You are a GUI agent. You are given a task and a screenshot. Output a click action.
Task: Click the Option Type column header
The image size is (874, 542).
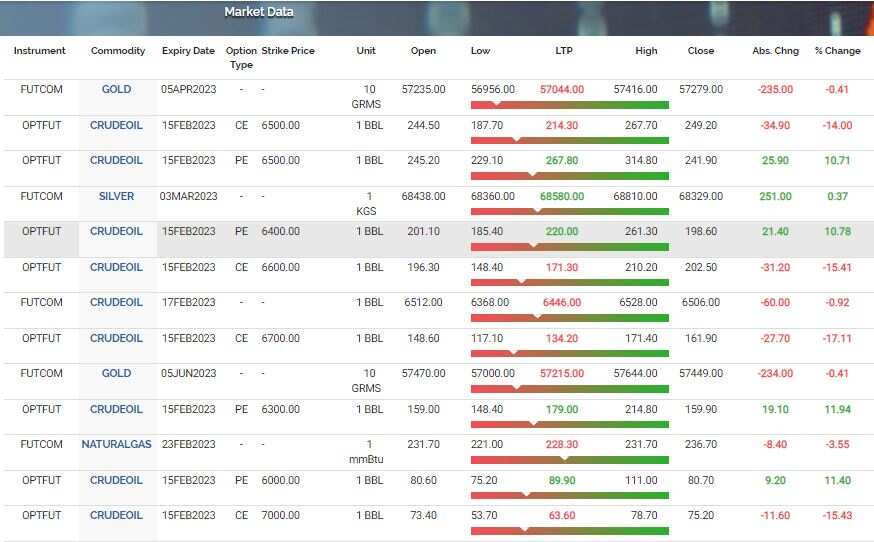click(241, 57)
